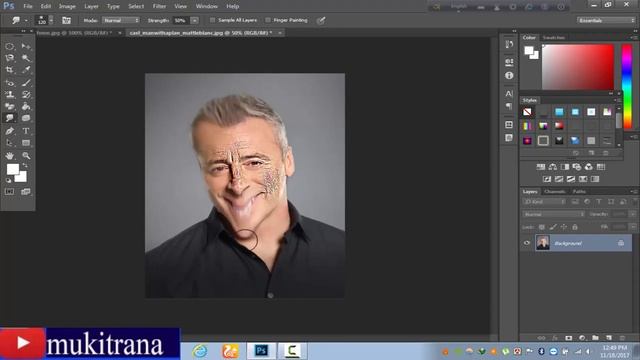Switch to the Paths tab

[579, 191]
